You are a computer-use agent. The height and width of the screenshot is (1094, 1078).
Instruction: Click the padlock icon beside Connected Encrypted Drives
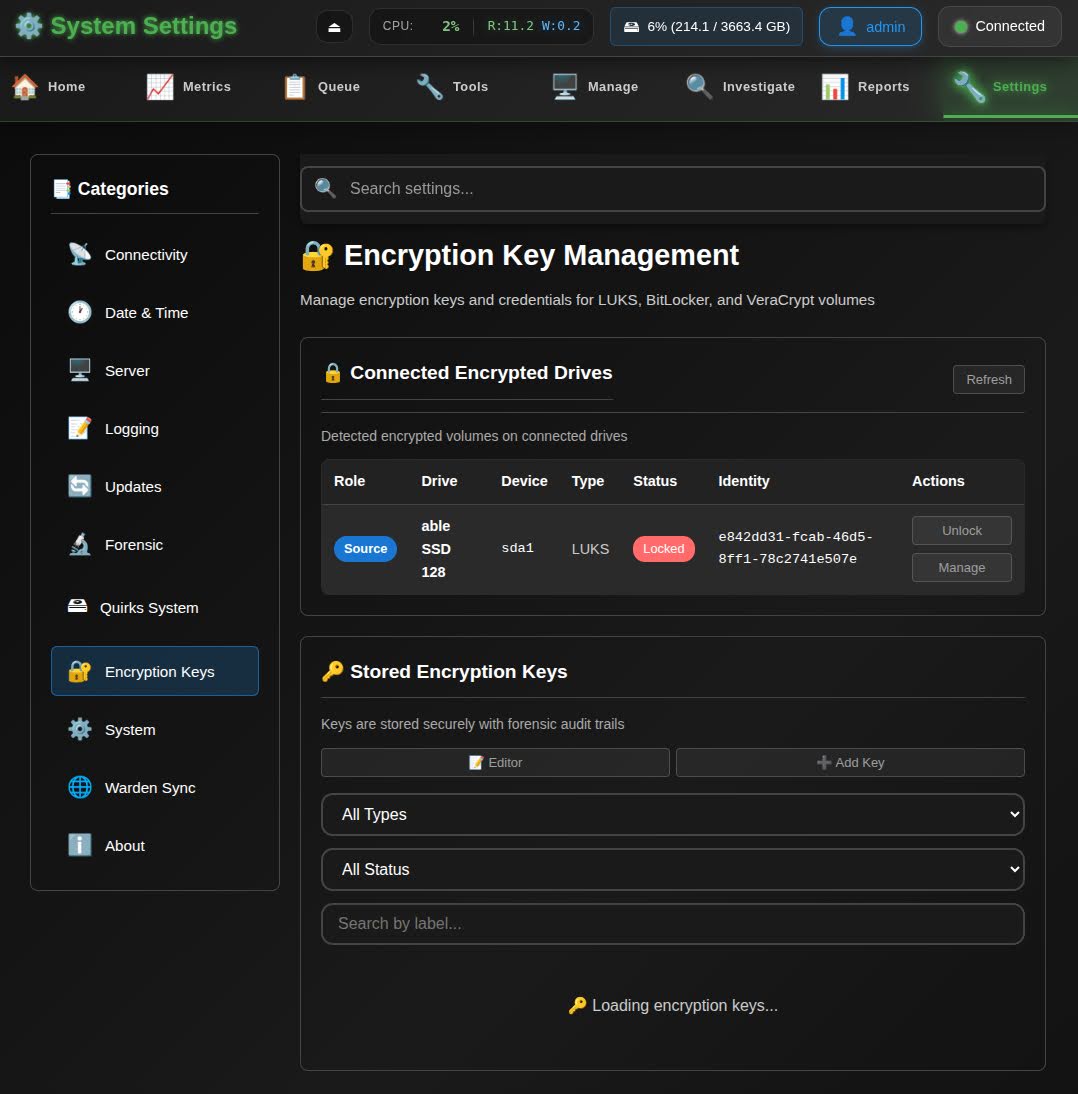tap(333, 373)
